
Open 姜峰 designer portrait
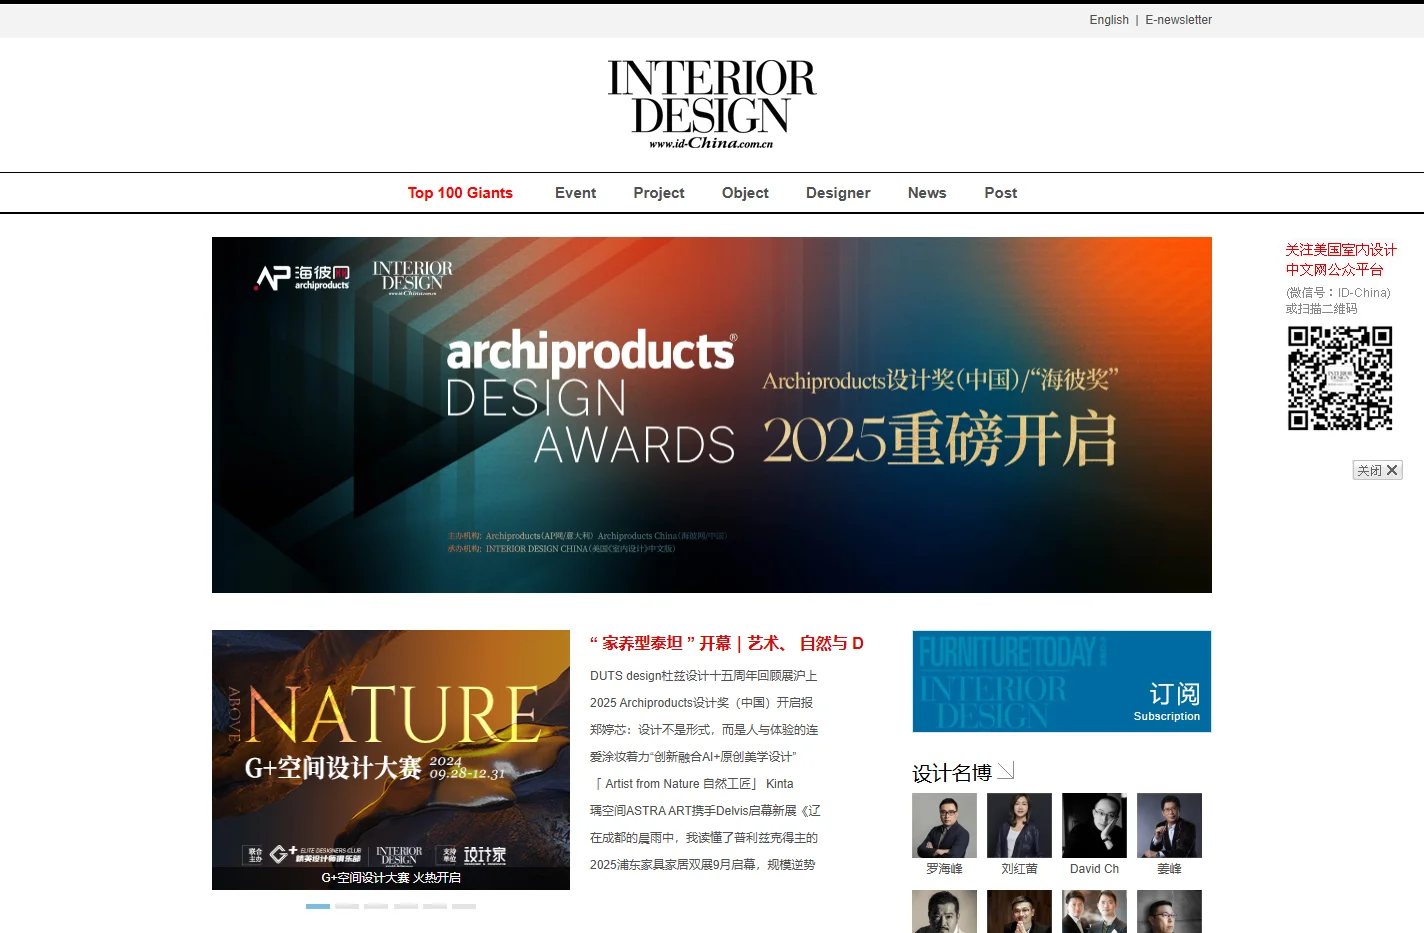coord(1169,826)
